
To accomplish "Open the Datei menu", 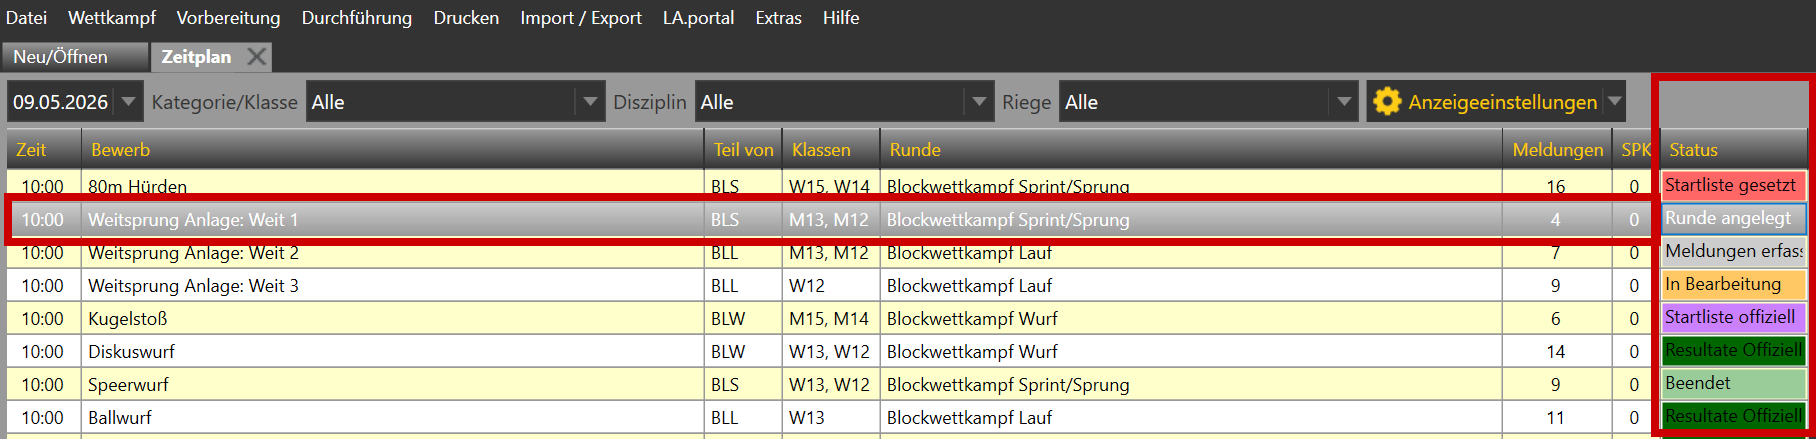I will pos(26,18).
